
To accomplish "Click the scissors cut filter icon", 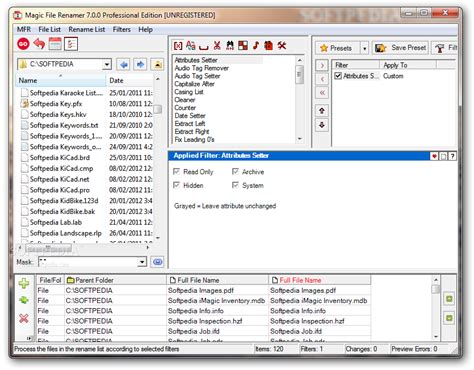I will click(x=217, y=46).
